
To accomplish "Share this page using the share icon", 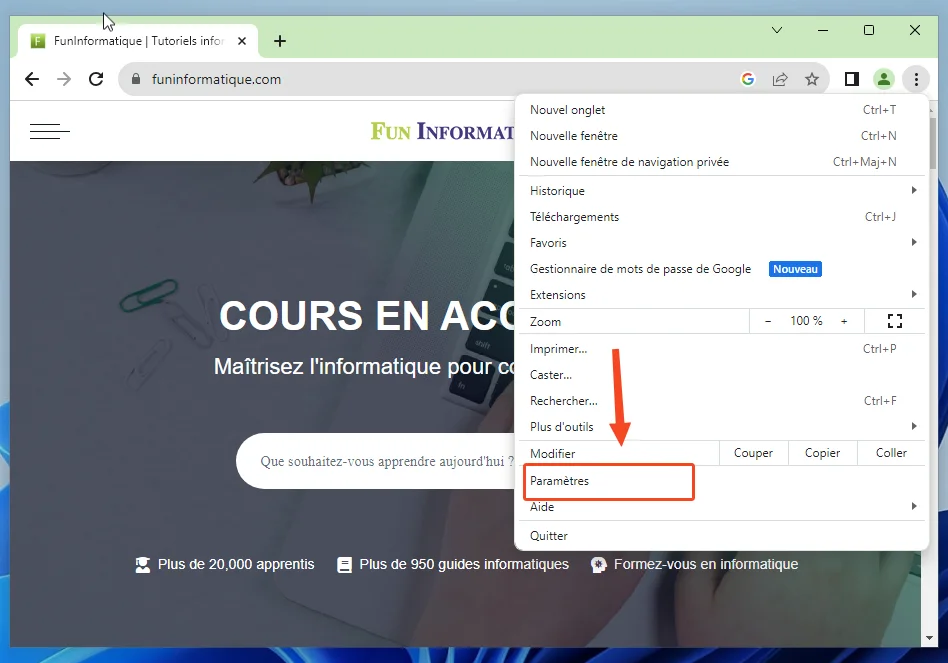I will coord(780,79).
